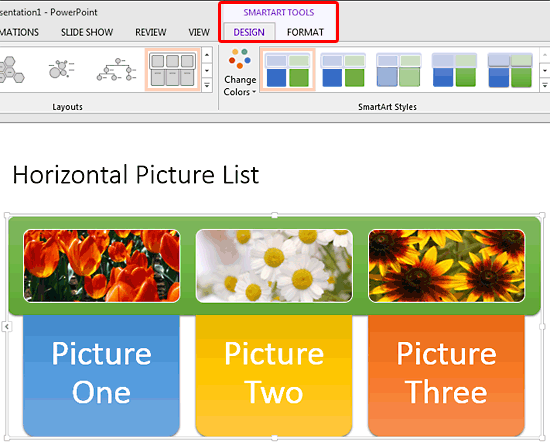Open the View ribbon tab
The image size is (550, 445).
tap(199, 32)
